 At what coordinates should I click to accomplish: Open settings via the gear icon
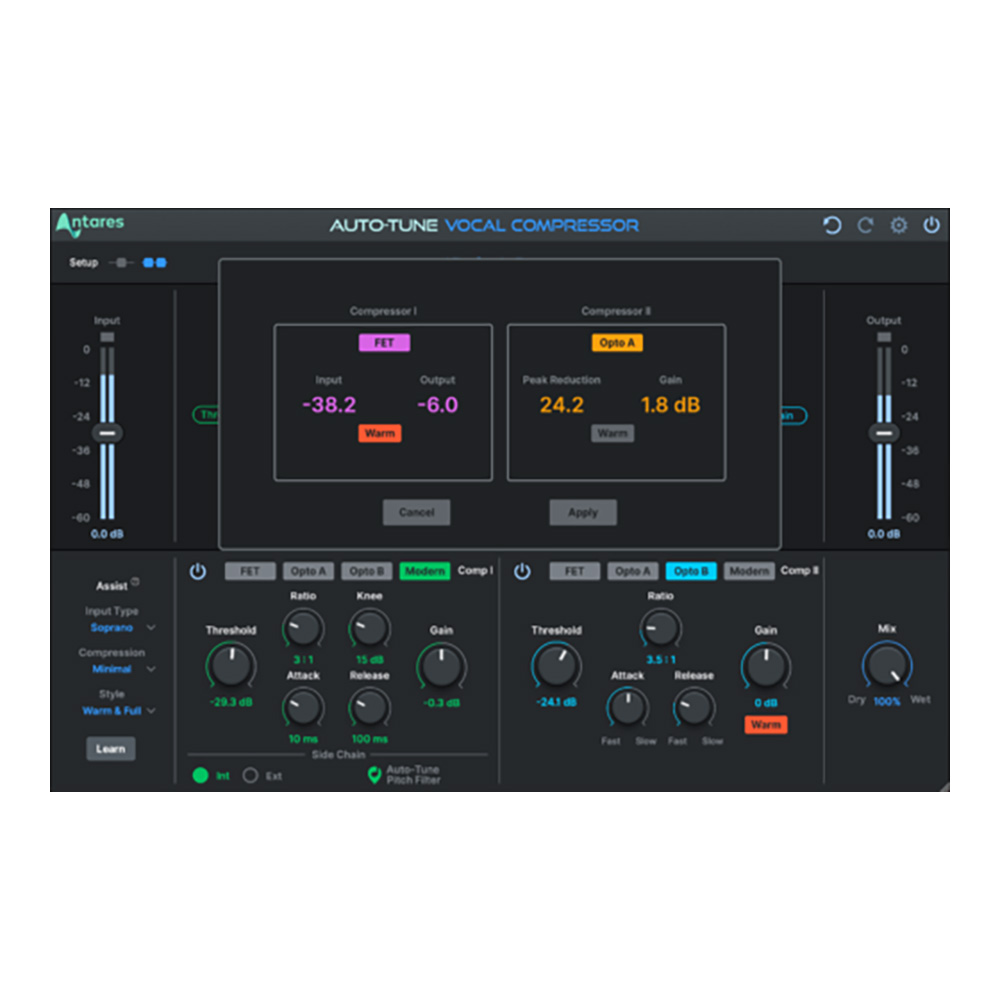(x=899, y=225)
